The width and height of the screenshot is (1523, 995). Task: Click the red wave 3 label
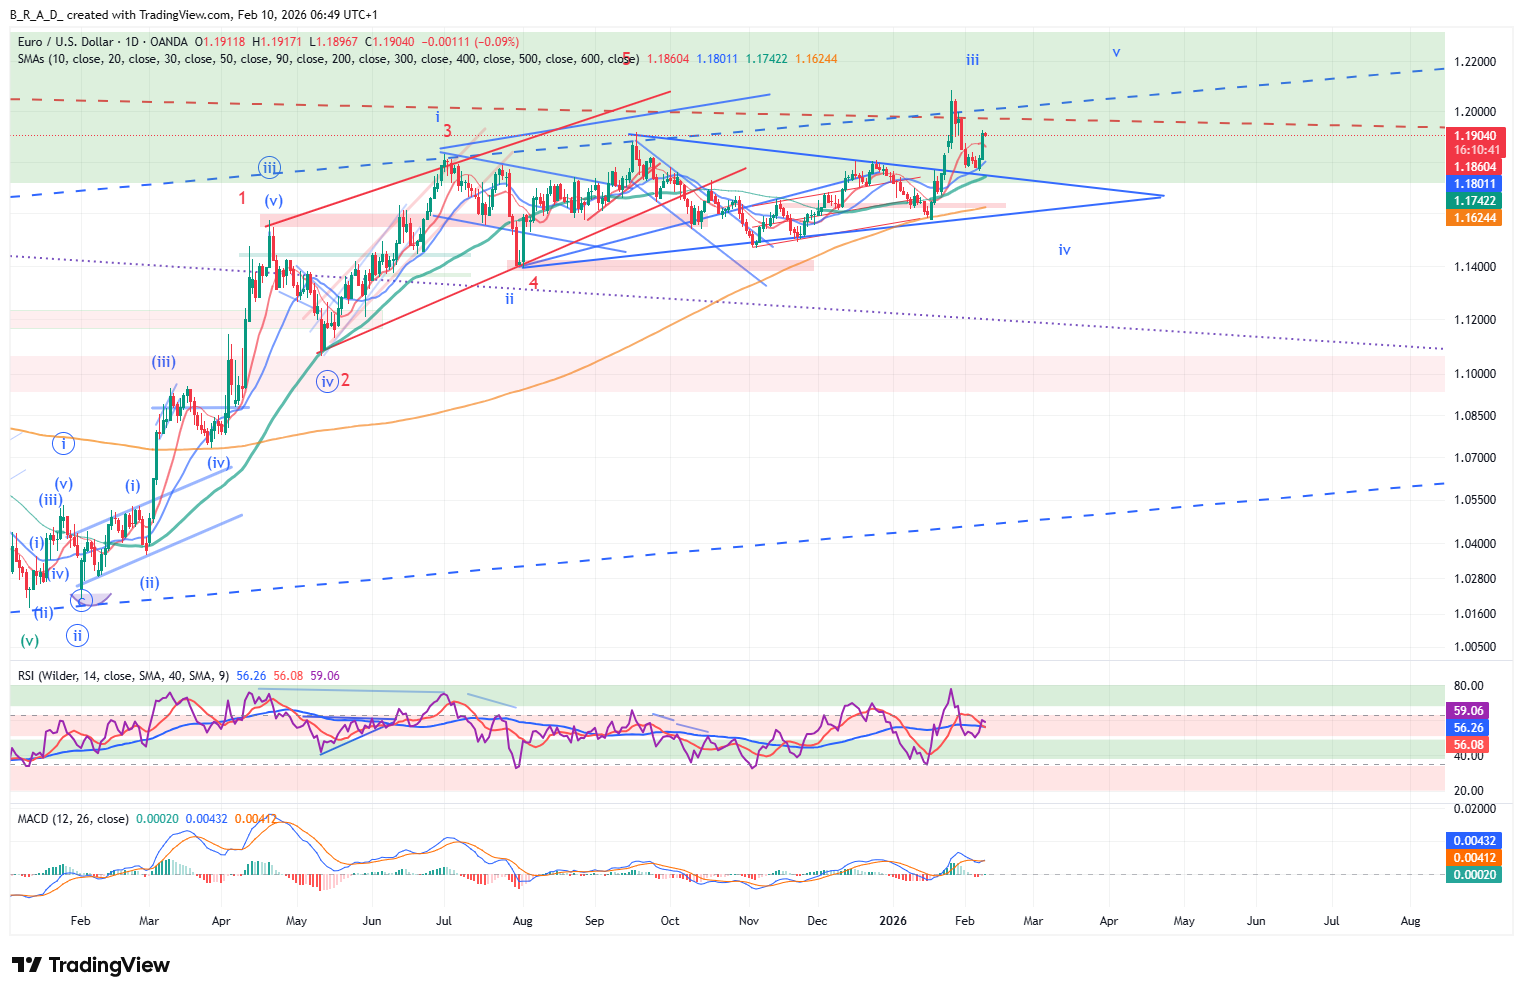[x=448, y=131]
